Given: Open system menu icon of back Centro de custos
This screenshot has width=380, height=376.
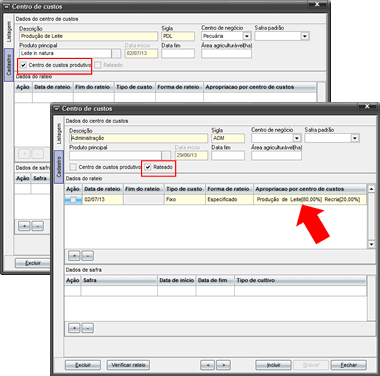Looking at the screenshot, I should click(6, 7).
